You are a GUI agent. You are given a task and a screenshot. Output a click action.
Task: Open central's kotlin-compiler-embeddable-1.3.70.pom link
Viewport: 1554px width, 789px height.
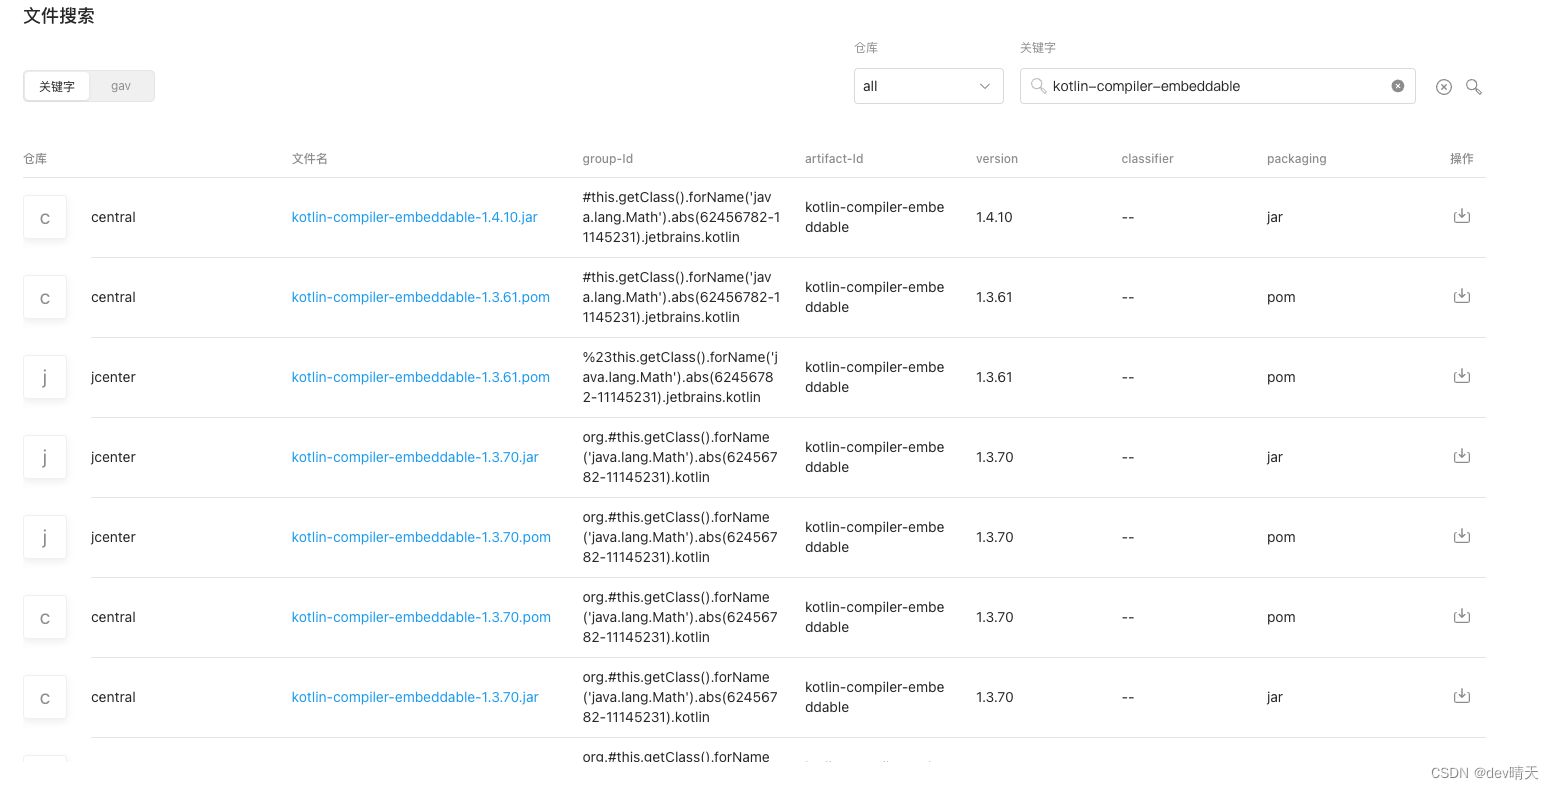tap(421, 617)
